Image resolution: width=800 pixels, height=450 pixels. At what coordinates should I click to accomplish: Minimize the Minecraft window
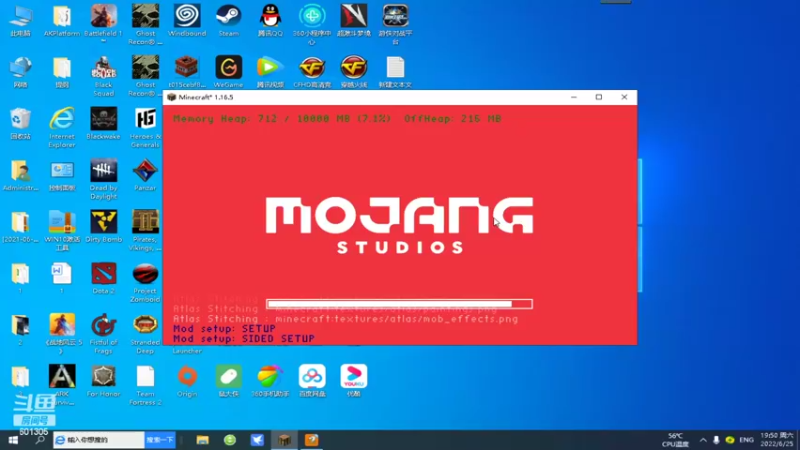point(573,97)
